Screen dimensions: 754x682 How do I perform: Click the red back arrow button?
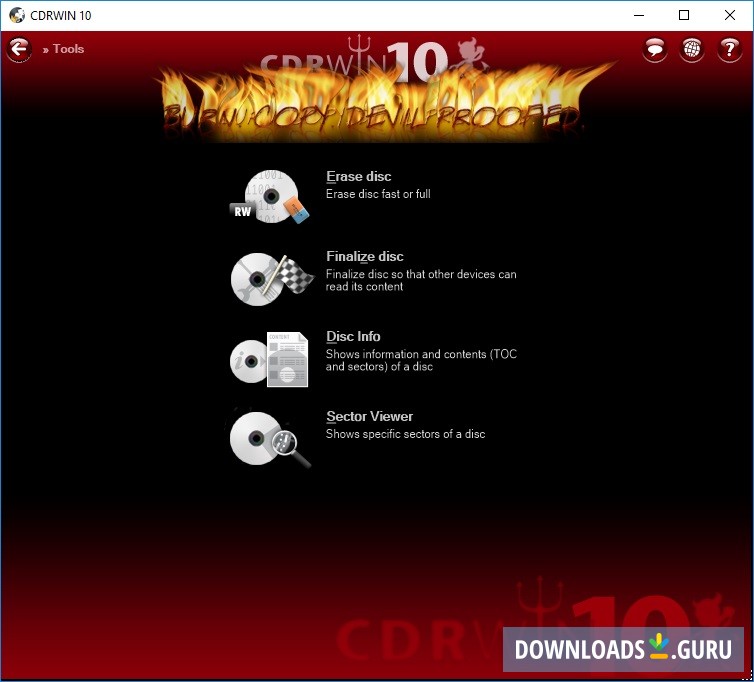[x=19, y=49]
